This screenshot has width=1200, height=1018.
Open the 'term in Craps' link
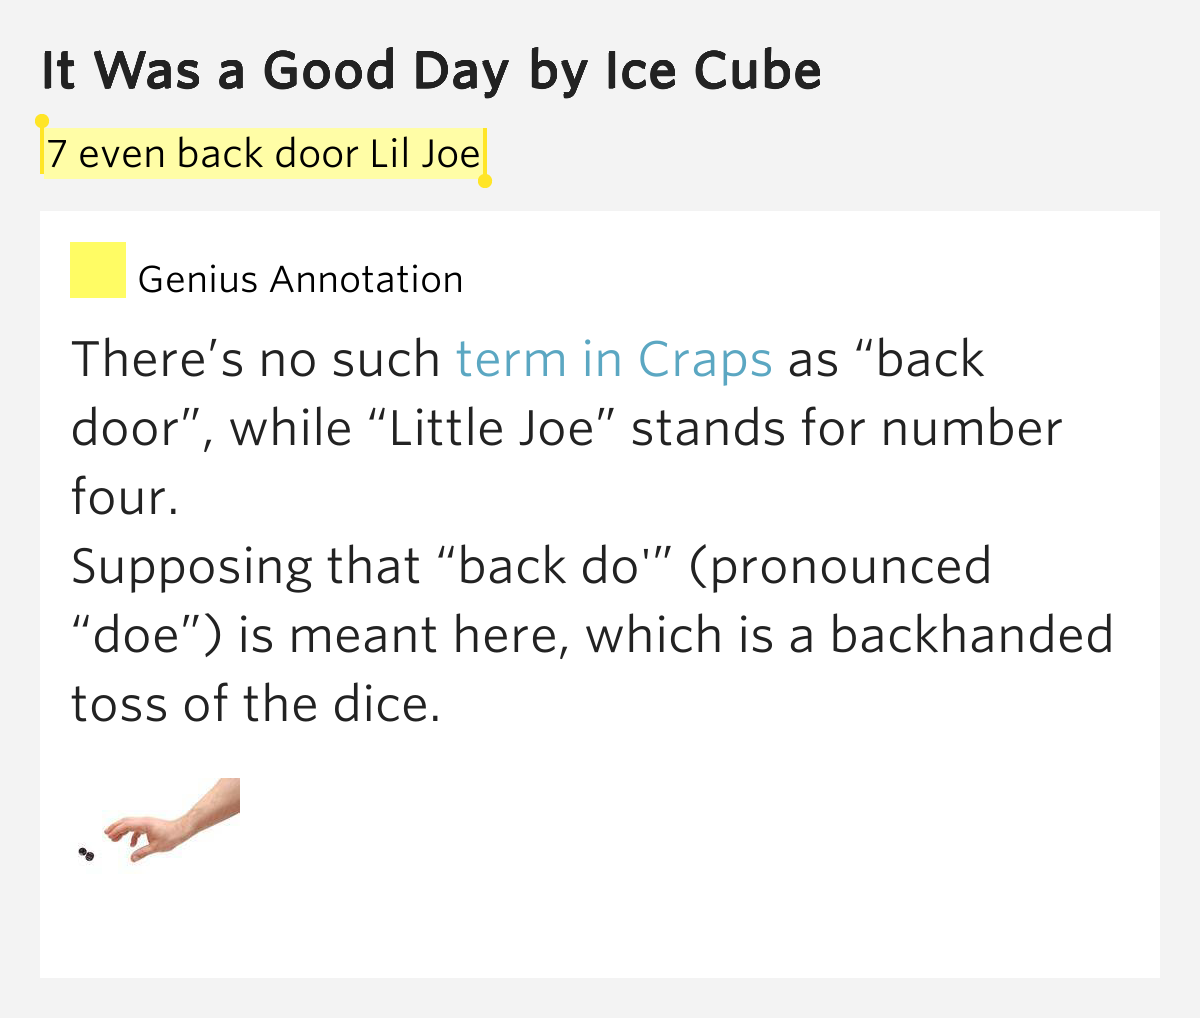[x=613, y=359]
